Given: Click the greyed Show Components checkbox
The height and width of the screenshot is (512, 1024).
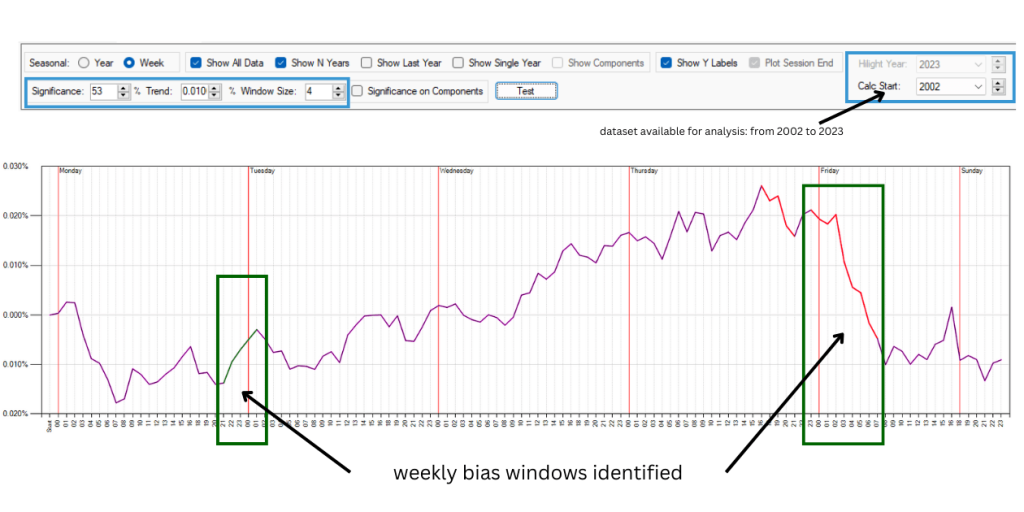Looking at the screenshot, I should click(x=558, y=63).
